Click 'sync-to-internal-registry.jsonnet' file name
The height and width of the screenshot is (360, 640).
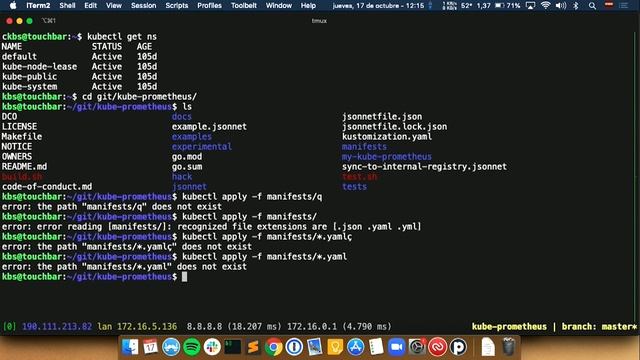424,167
